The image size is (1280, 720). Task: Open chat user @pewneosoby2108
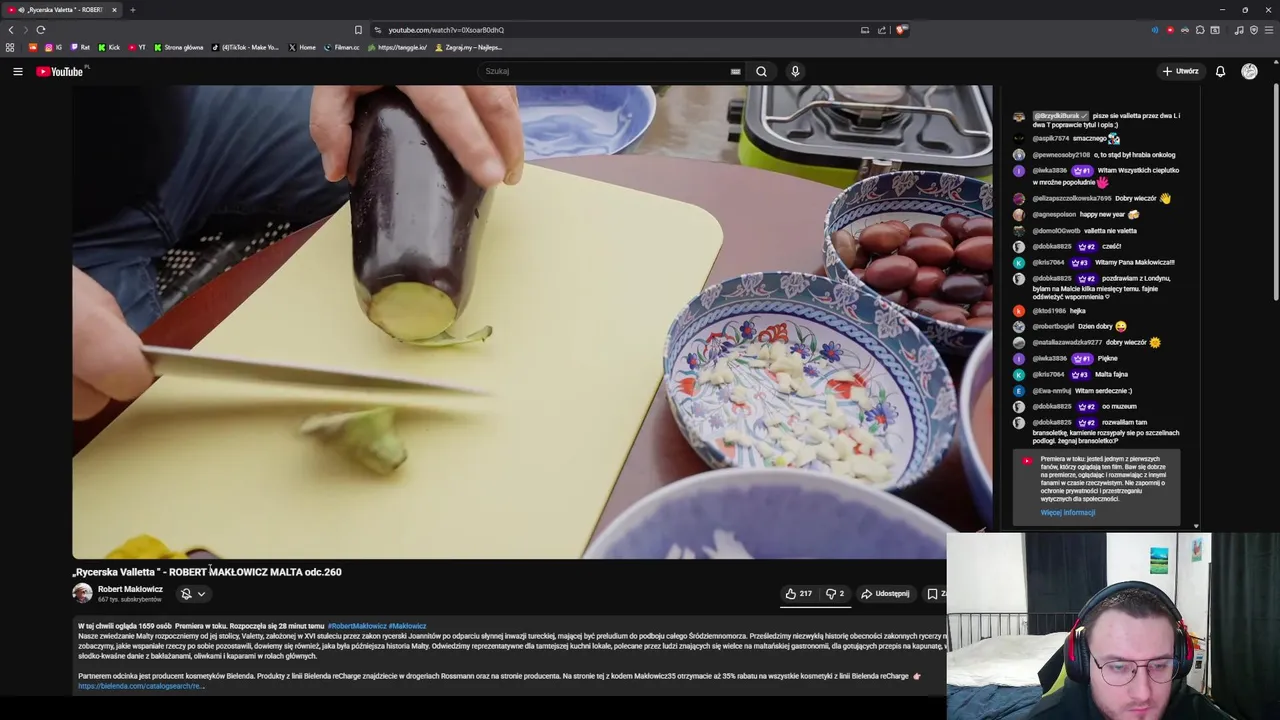click(1061, 155)
